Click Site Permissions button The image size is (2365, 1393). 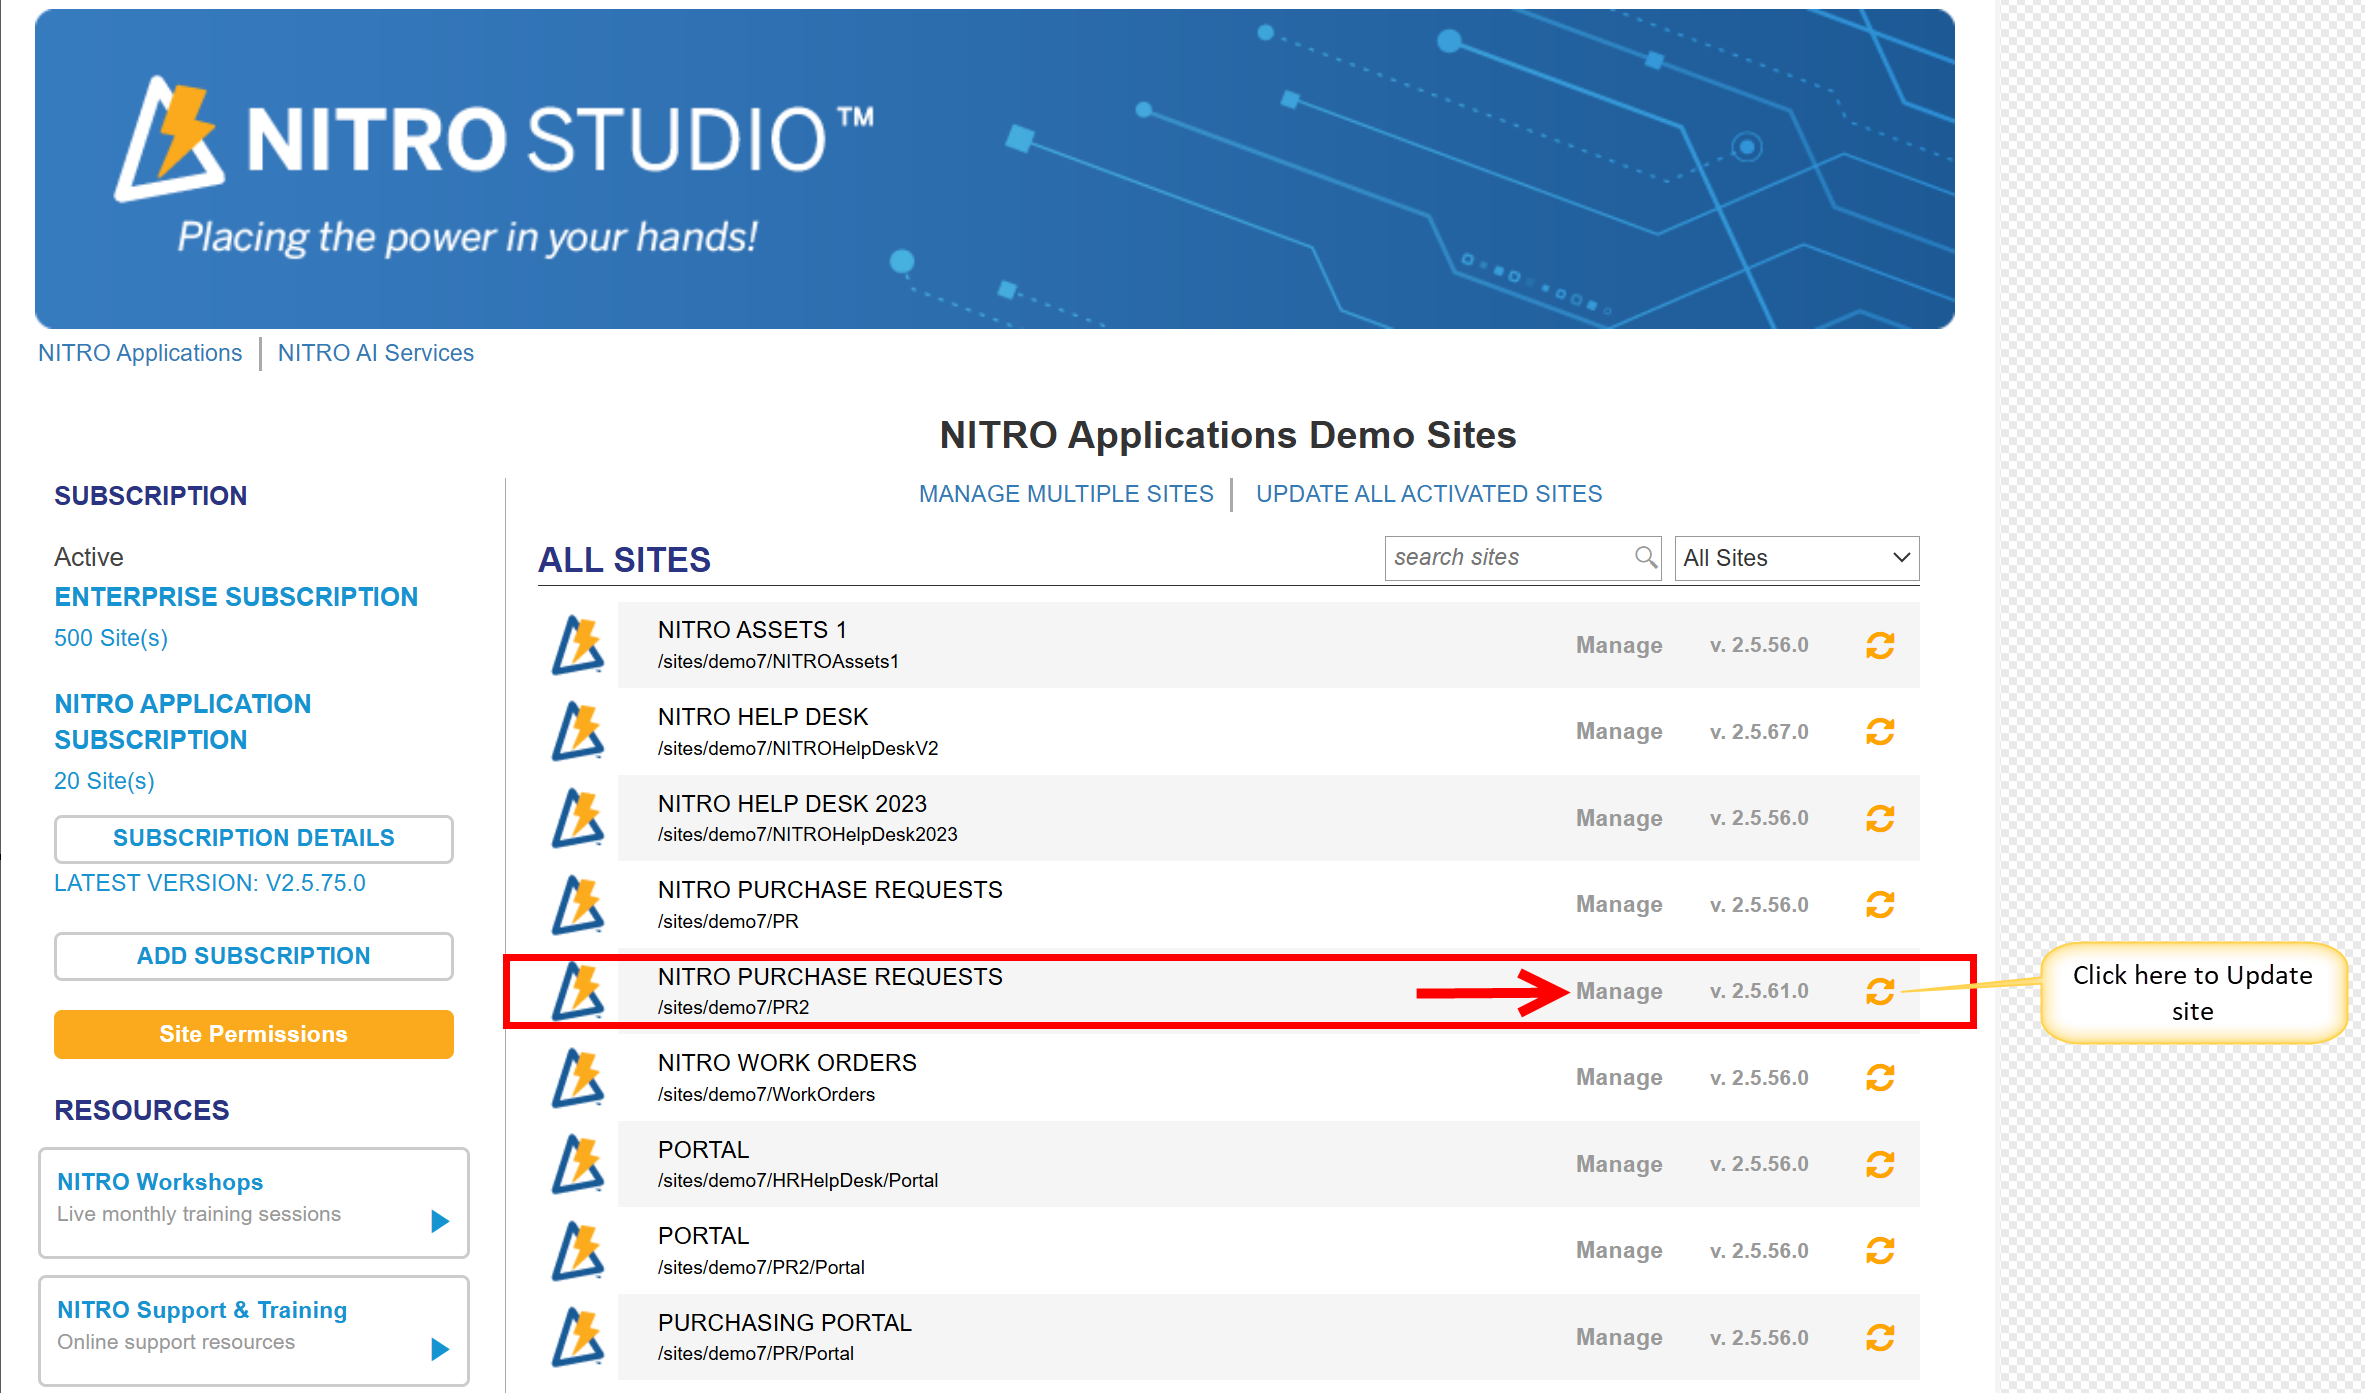pos(254,1034)
